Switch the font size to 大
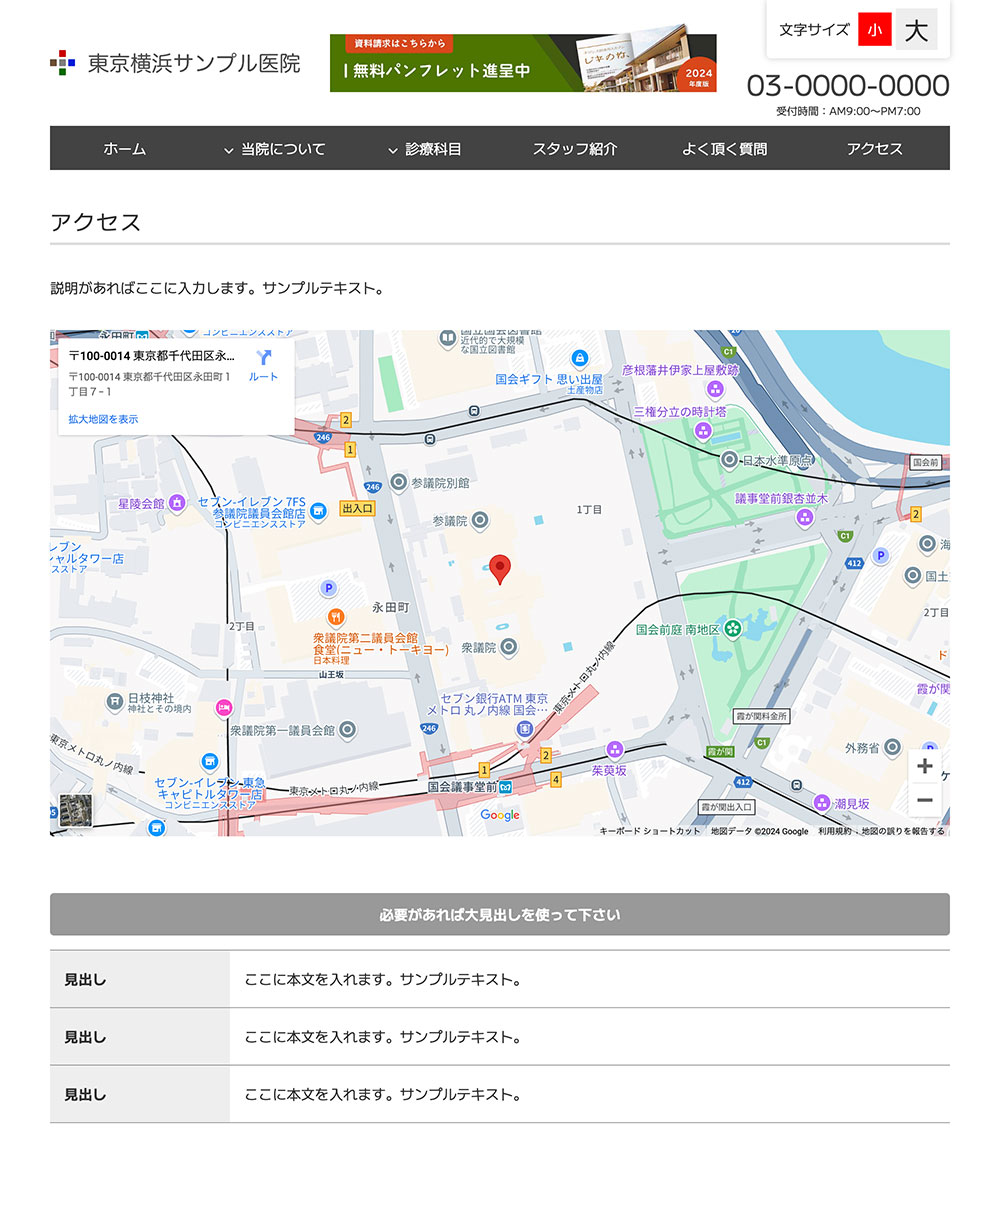 point(916,30)
